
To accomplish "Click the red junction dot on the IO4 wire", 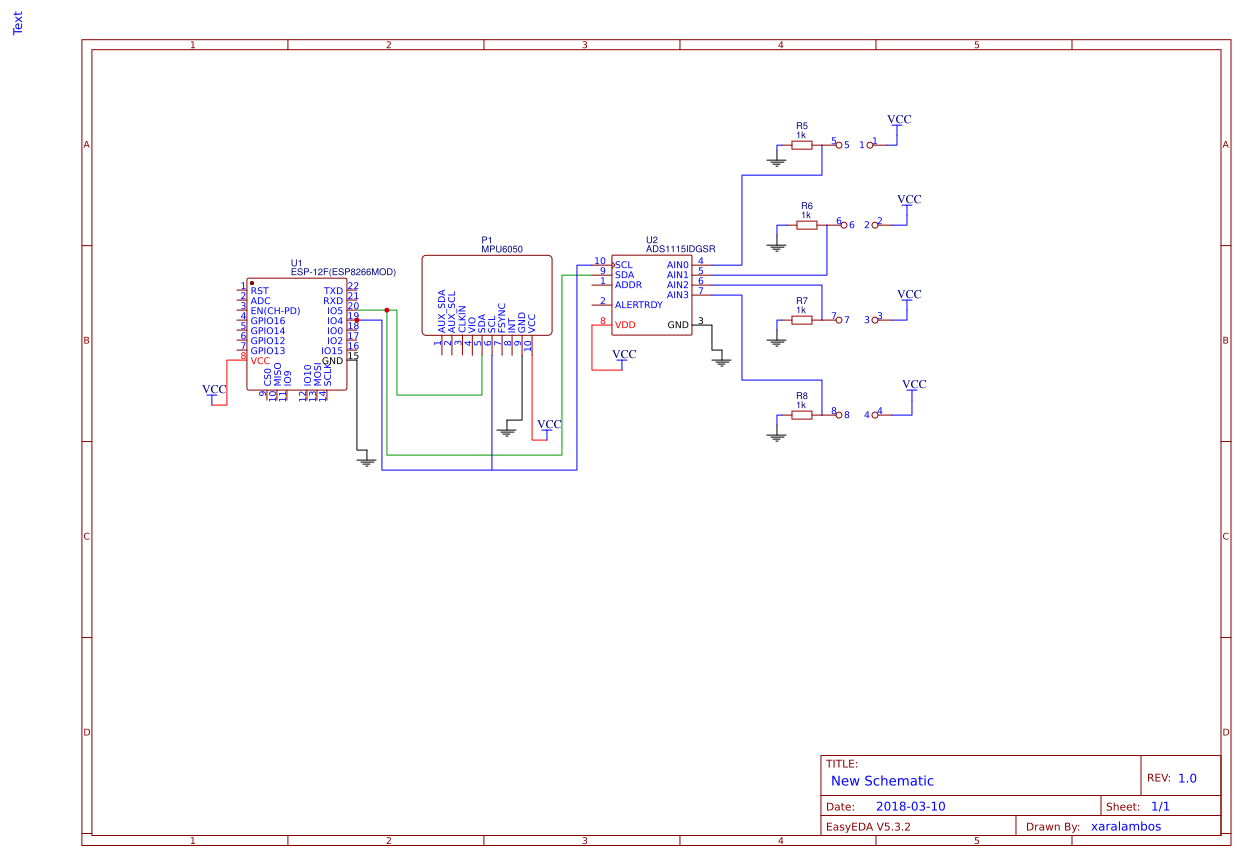I will tap(357, 320).
